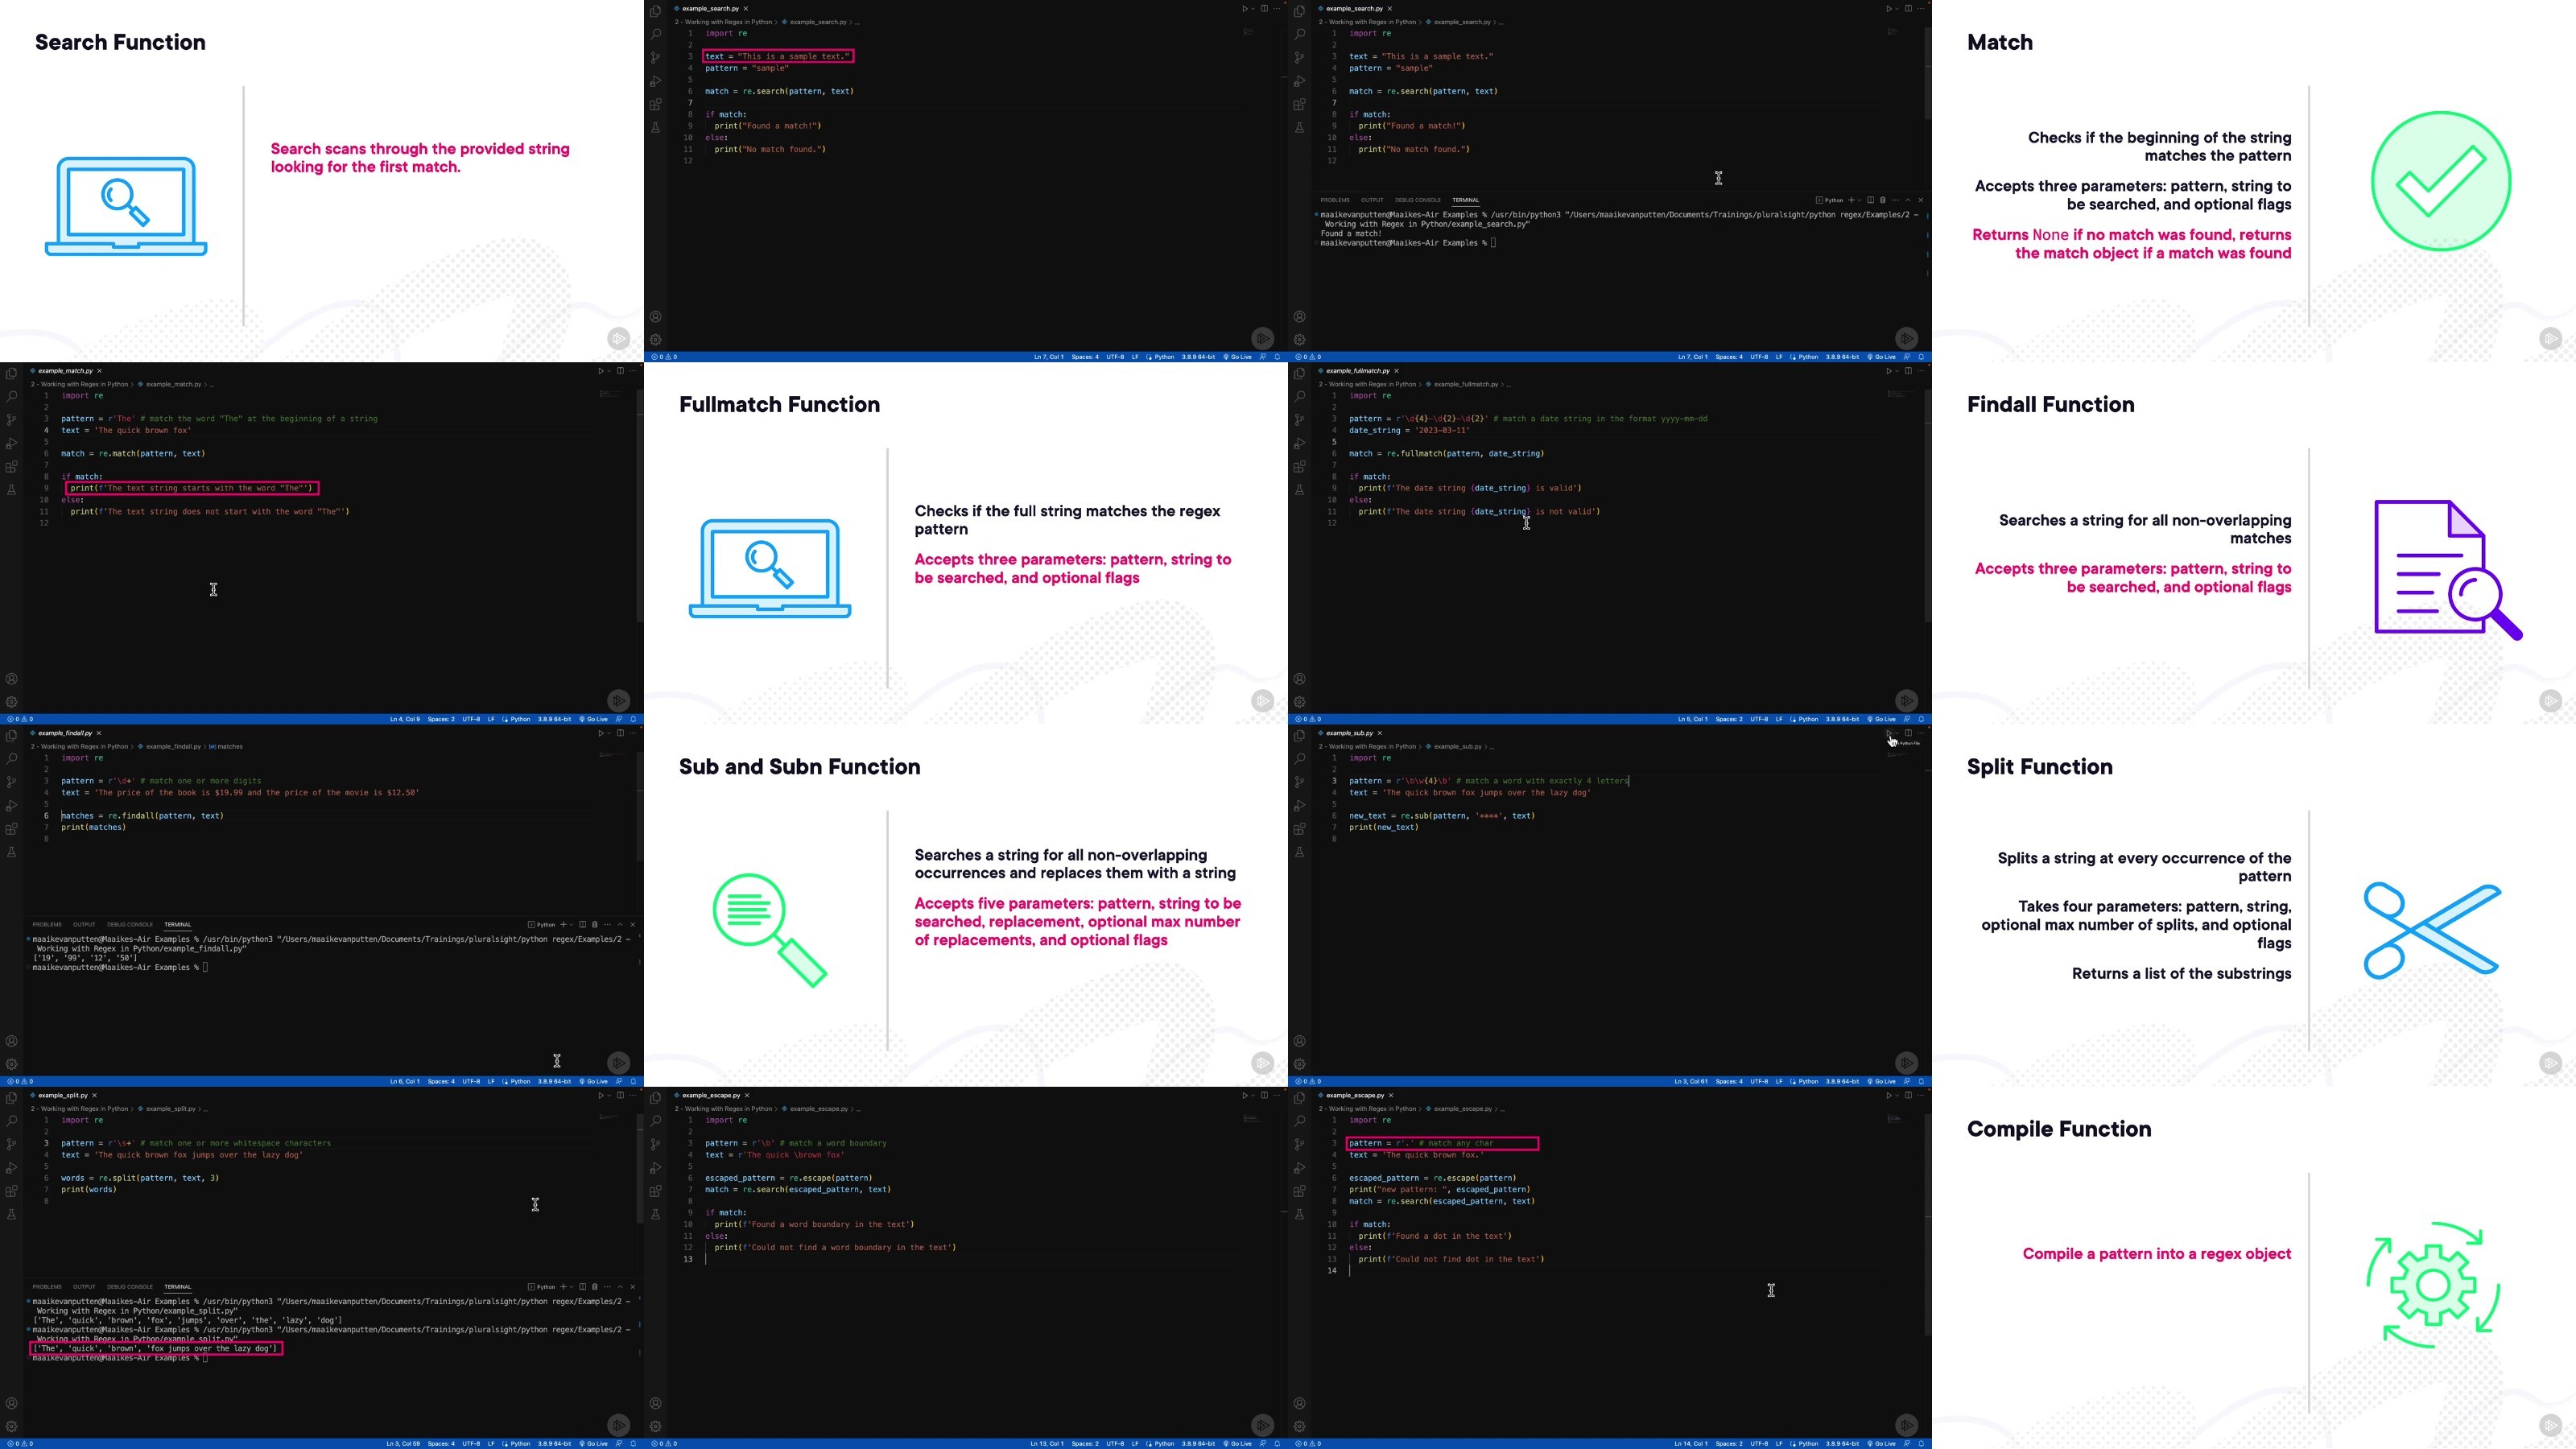Select the example_match.py editor tab

tap(66, 371)
